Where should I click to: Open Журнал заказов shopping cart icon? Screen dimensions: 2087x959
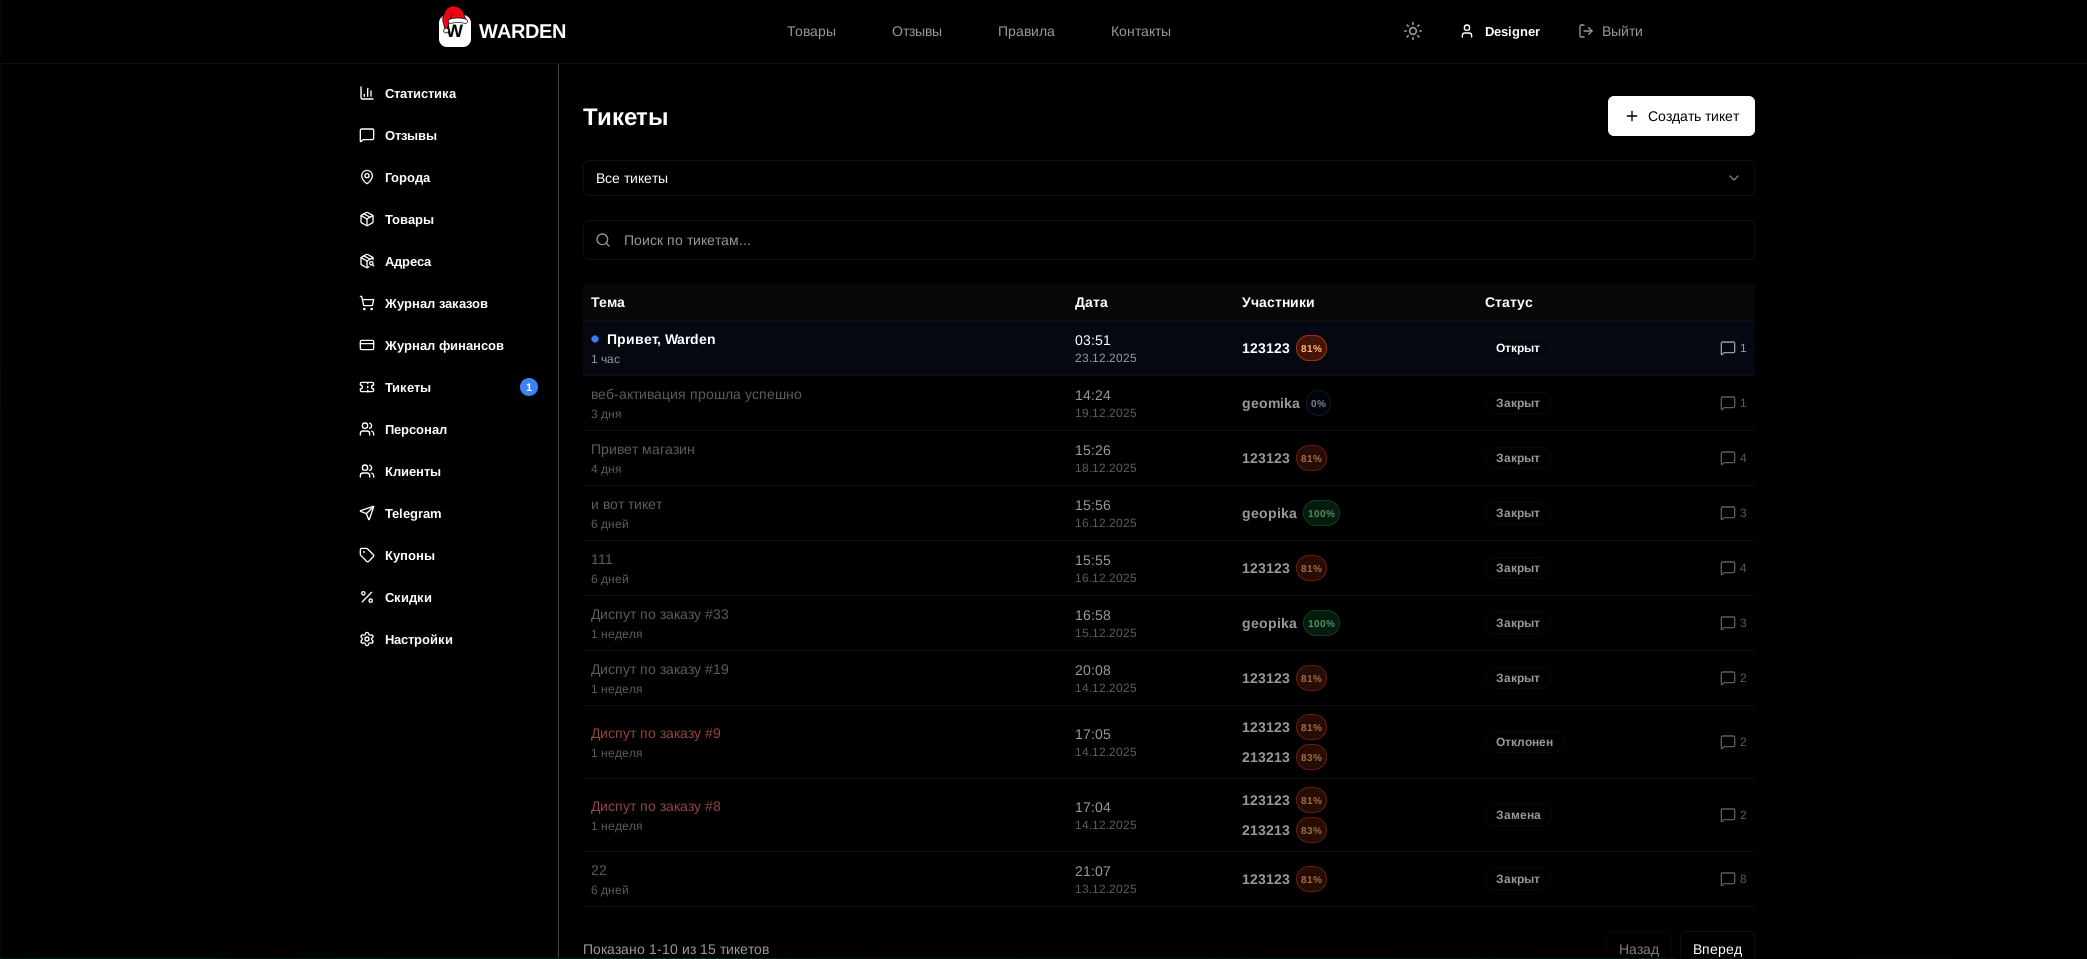tap(367, 303)
